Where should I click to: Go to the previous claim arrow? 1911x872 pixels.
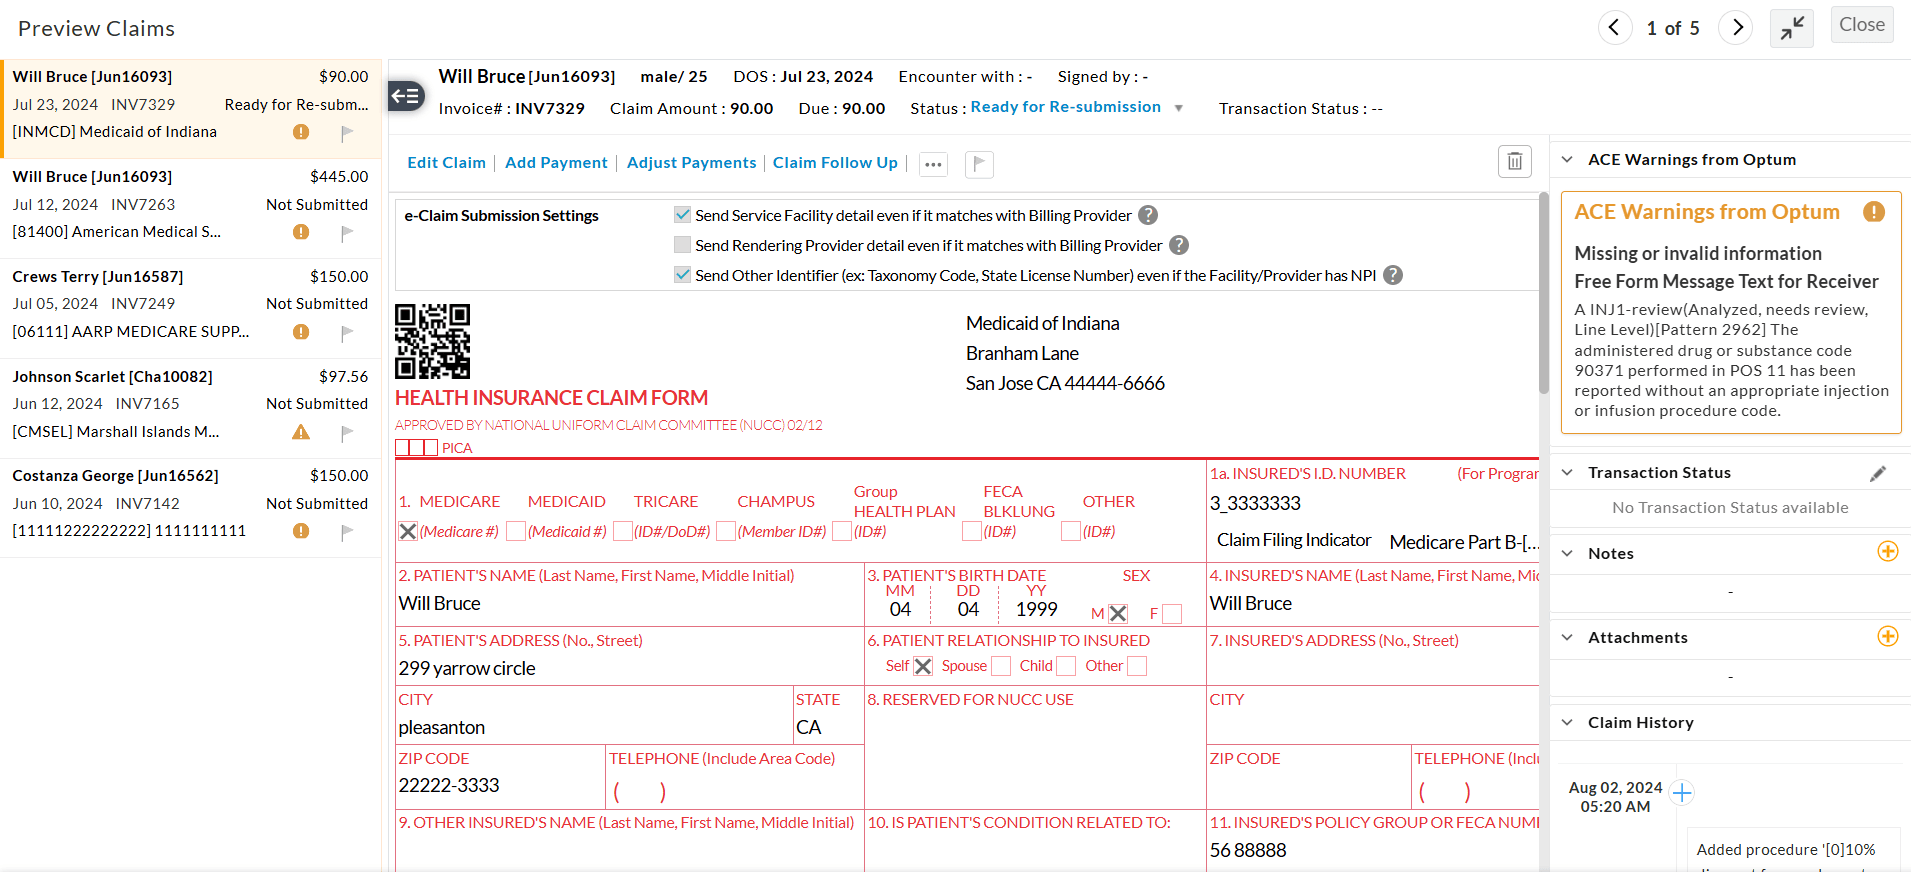[1614, 28]
